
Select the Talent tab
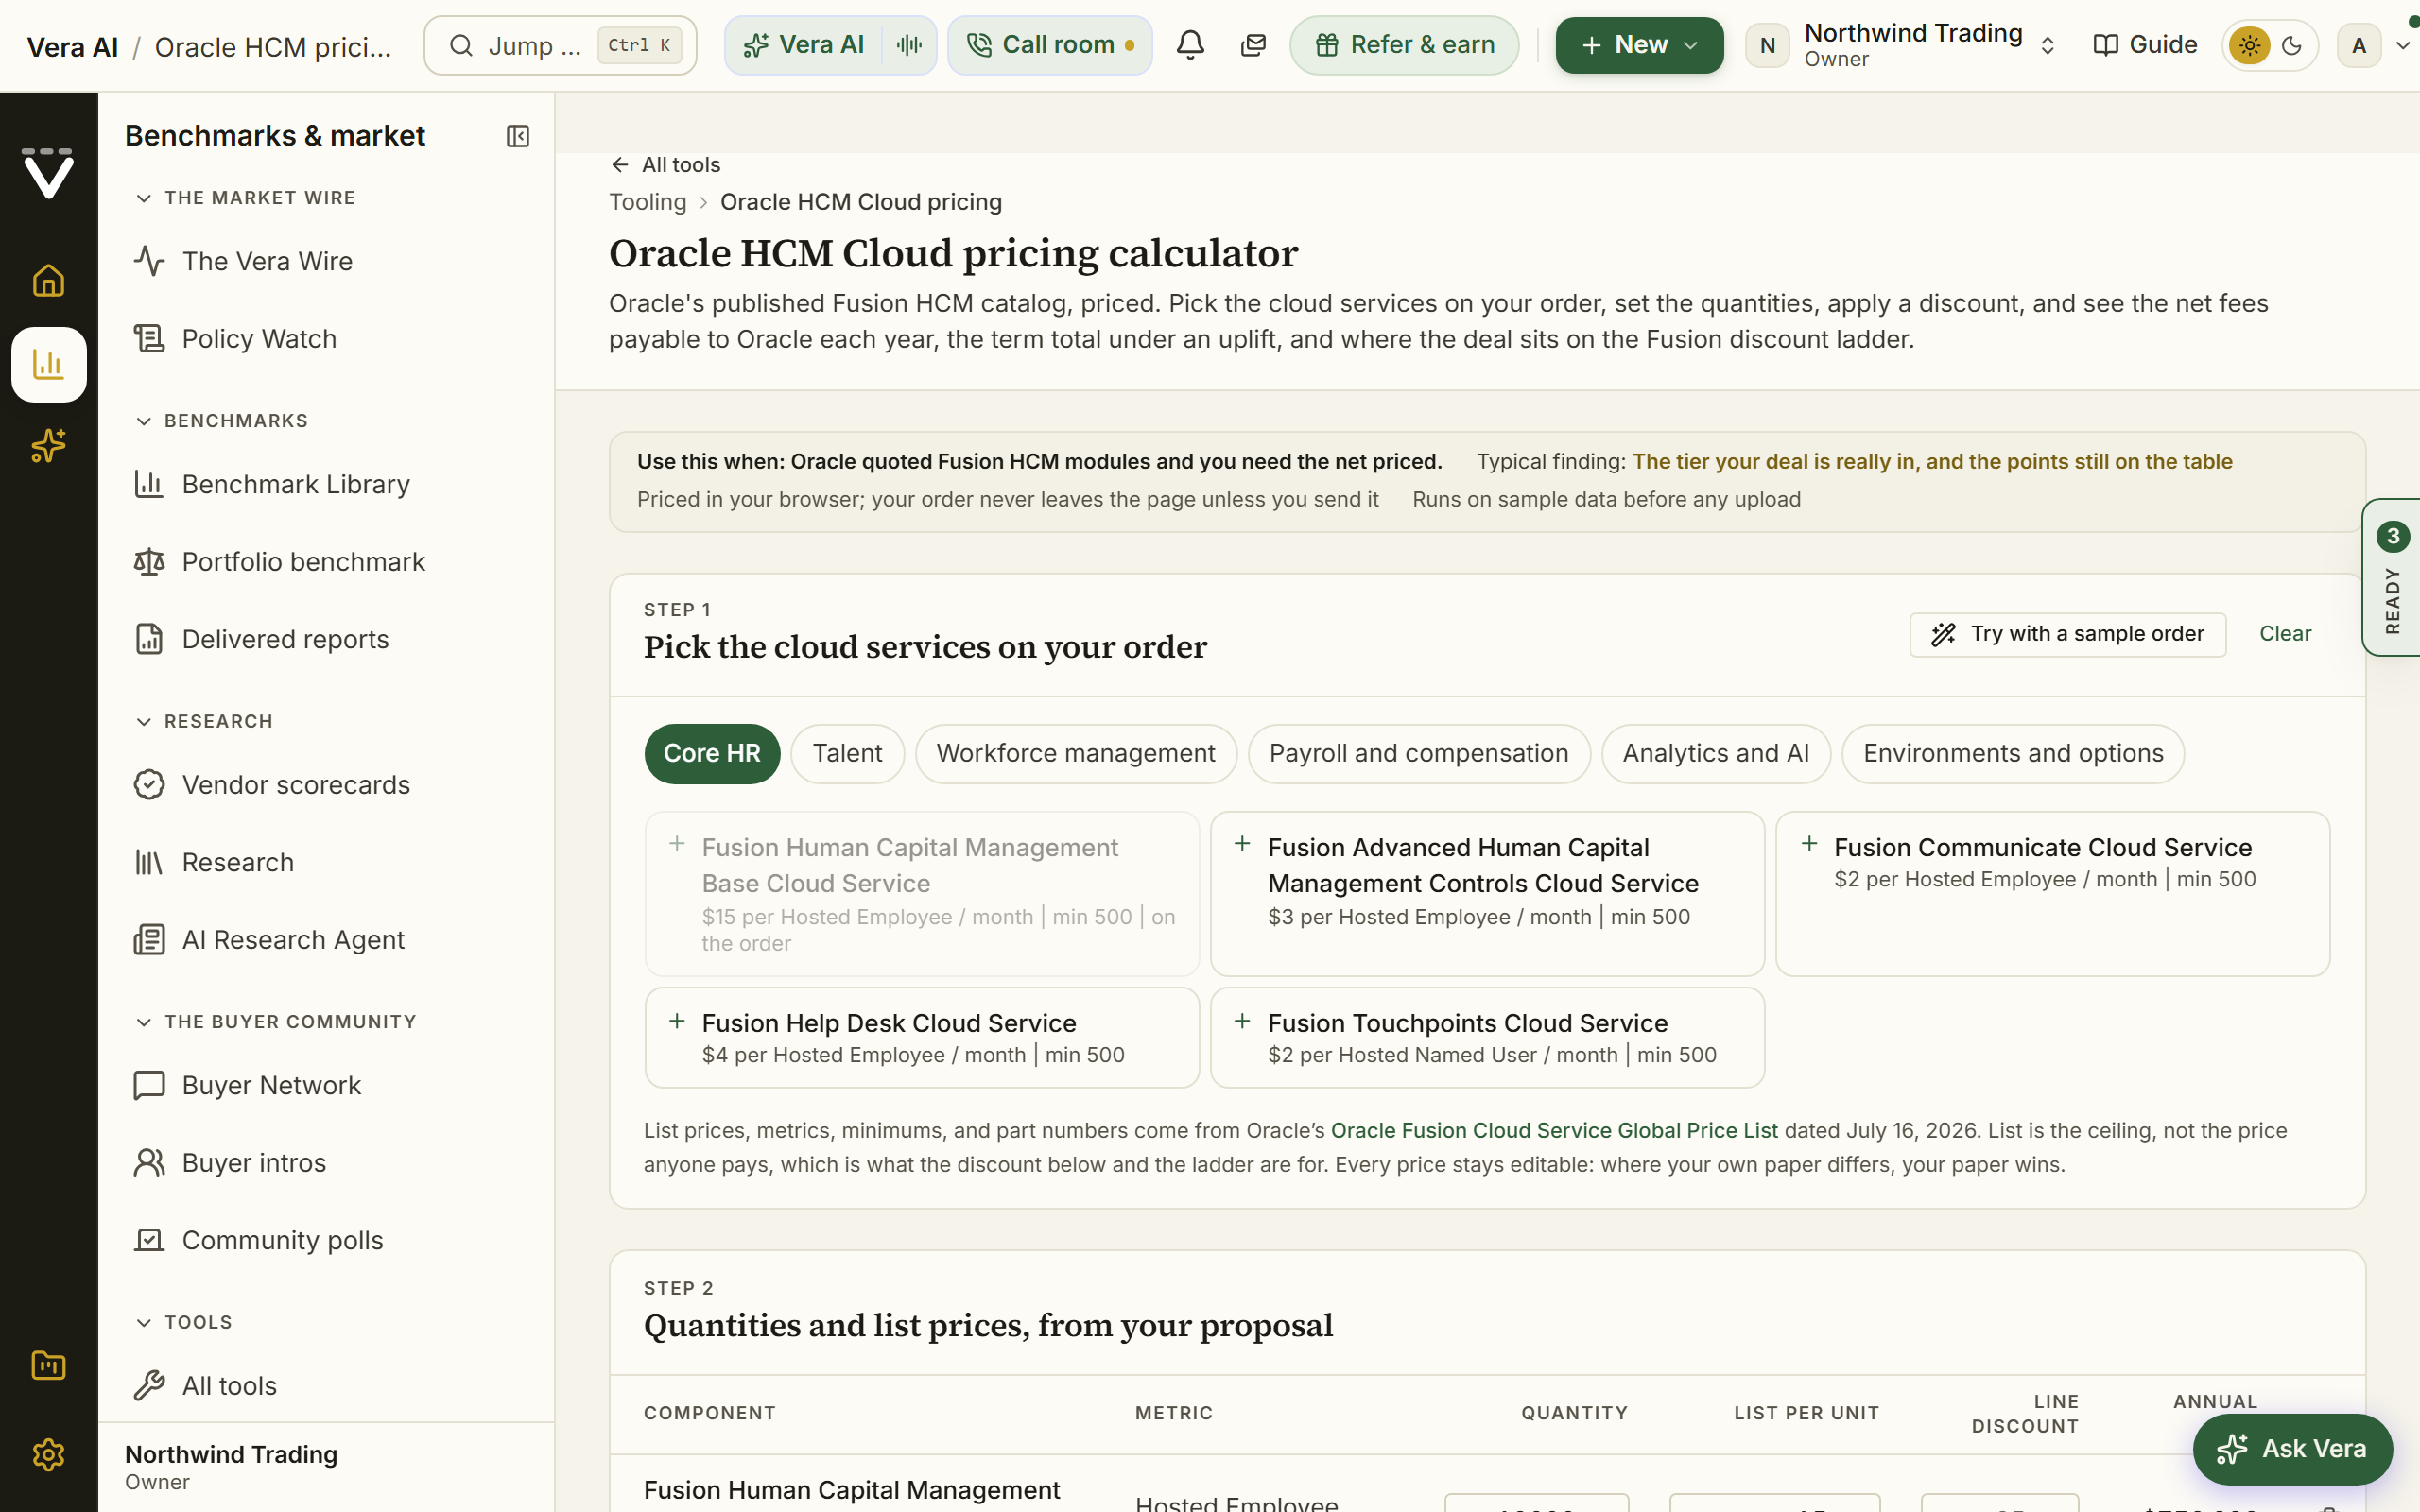(x=847, y=753)
